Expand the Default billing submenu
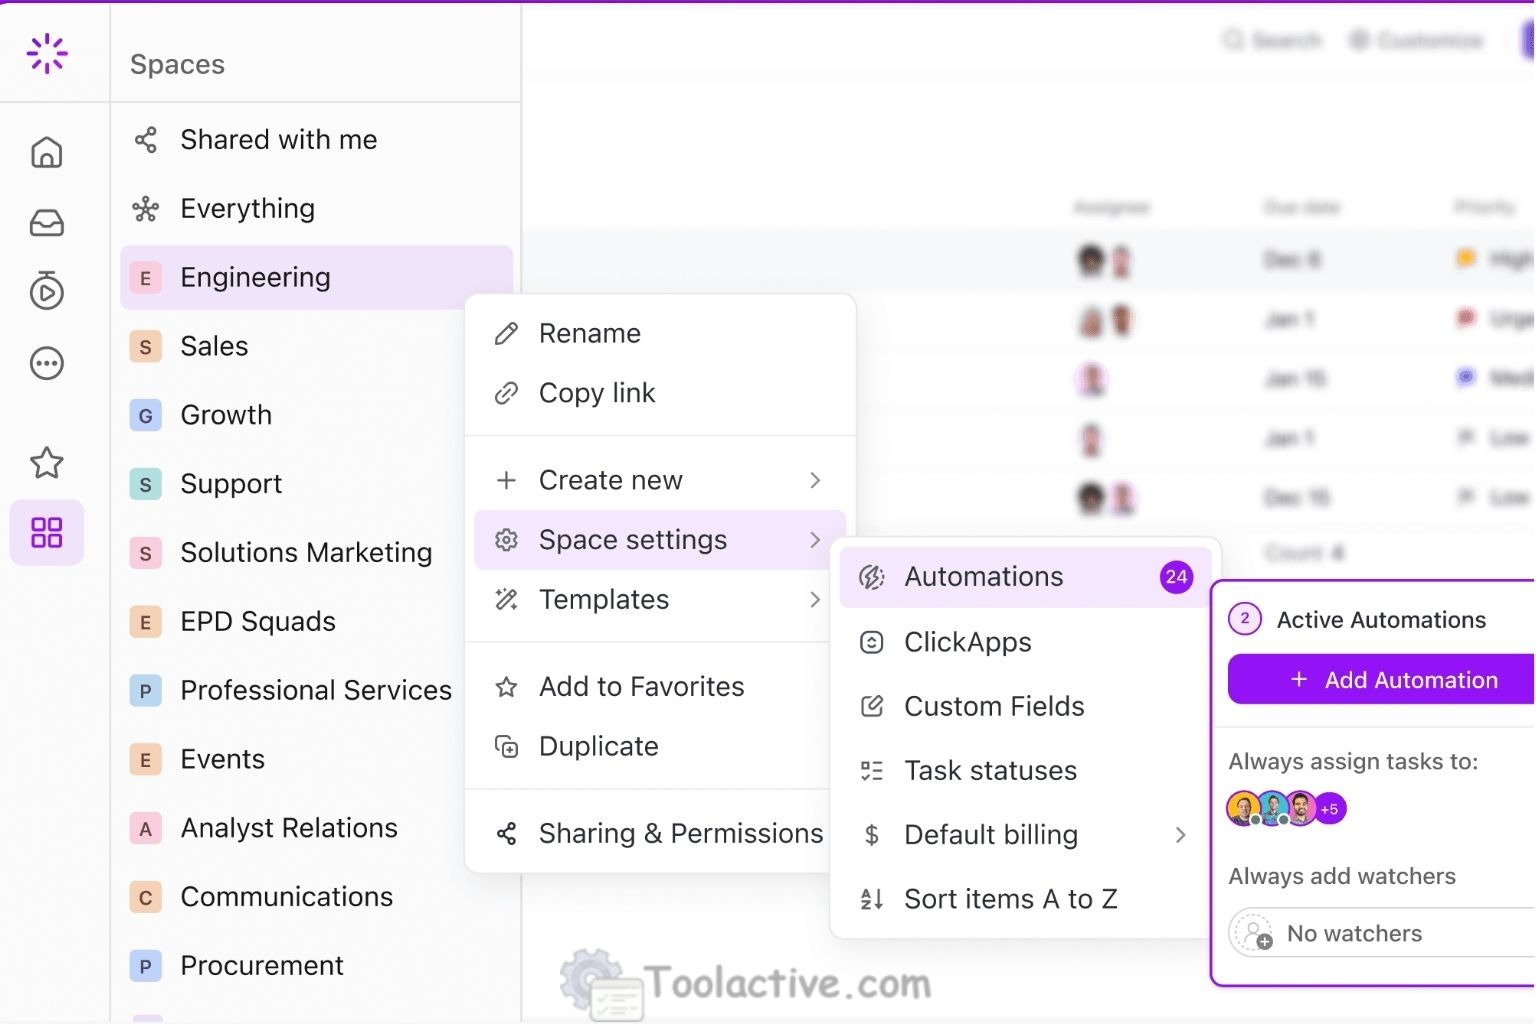This screenshot has width=1536, height=1024. coord(1182,835)
